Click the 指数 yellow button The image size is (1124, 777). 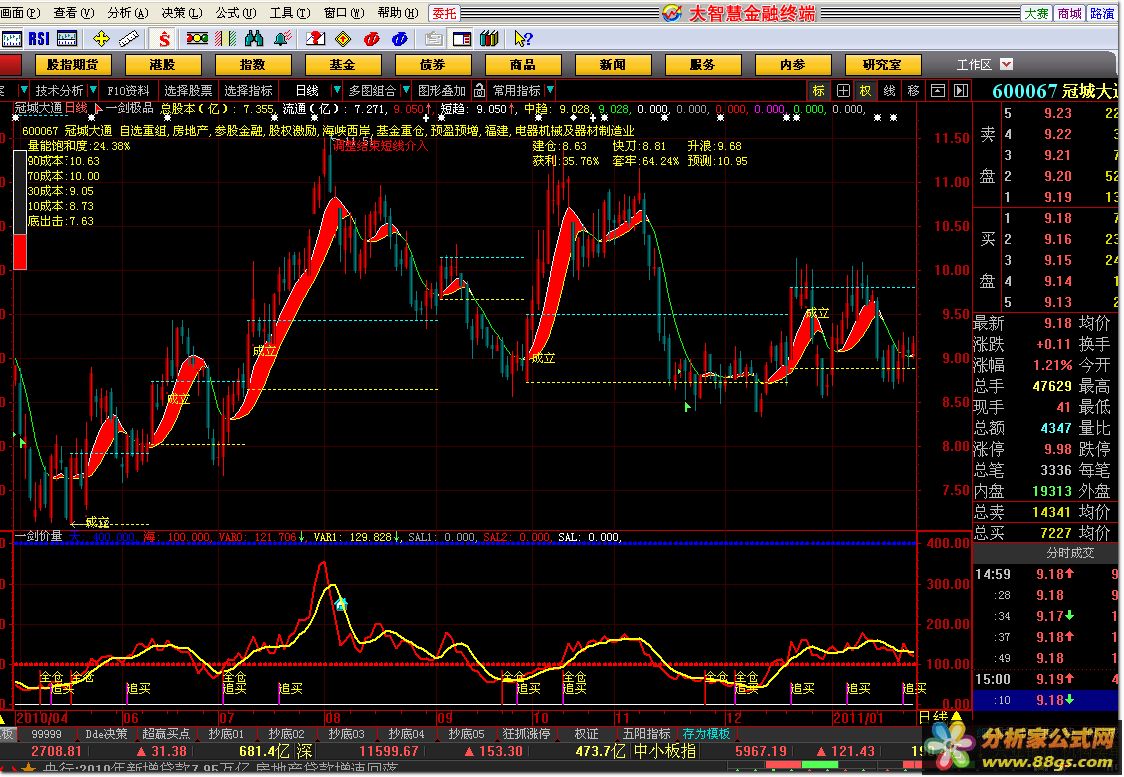pos(252,65)
